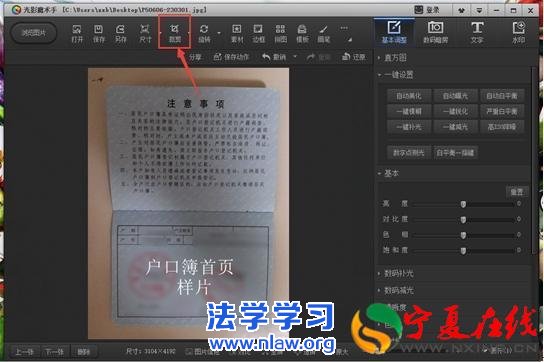The image size is (544, 362).
Task: Click the 浏览图片 browse button
Action: pos(34,33)
